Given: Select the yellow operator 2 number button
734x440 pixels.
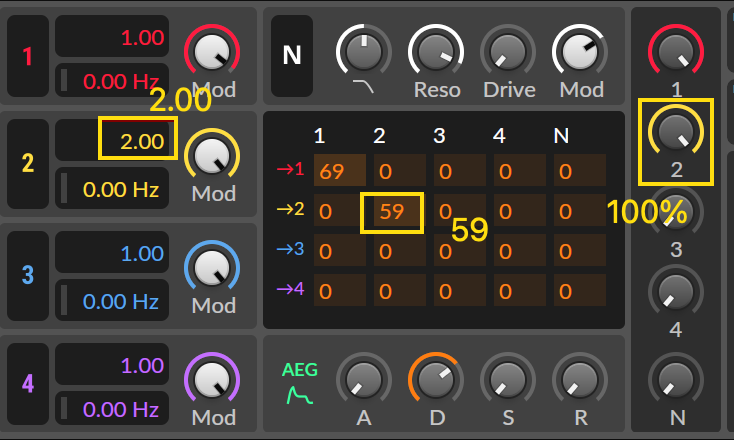Looking at the screenshot, I should pos(28,163).
